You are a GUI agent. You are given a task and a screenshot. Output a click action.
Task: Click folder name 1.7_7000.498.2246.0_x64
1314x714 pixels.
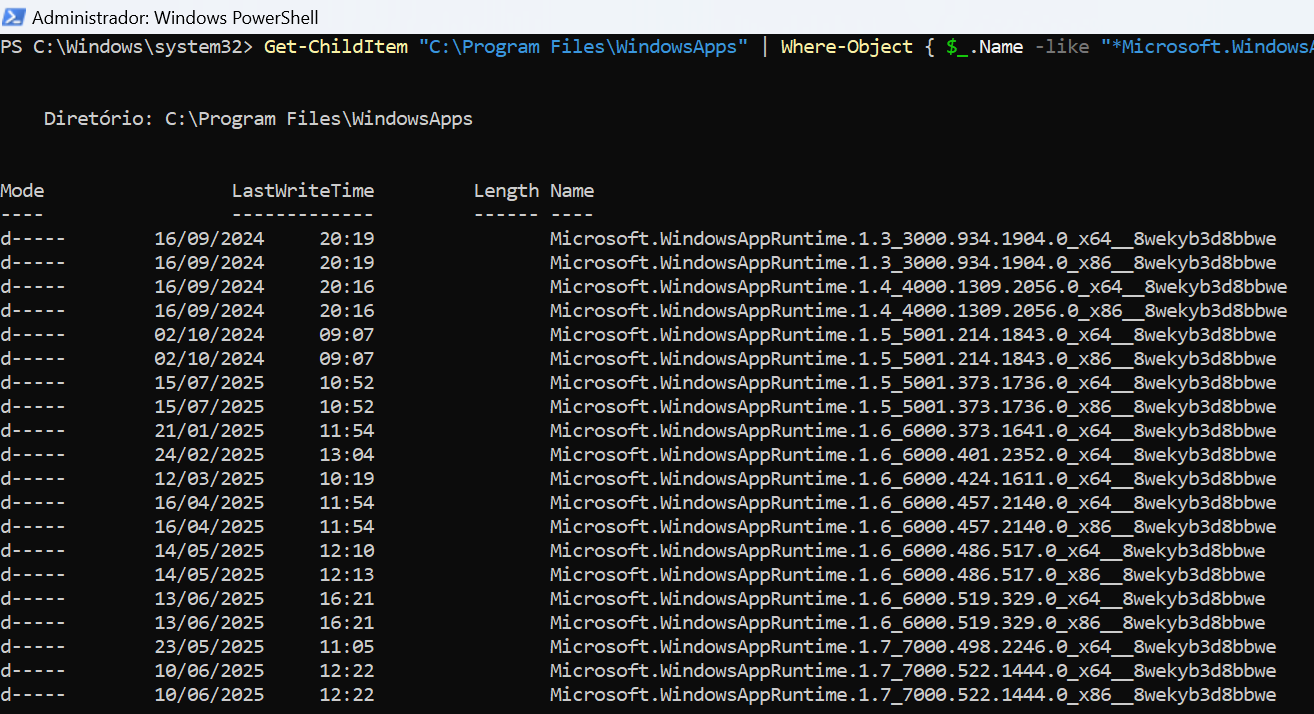[x=913, y=647]
